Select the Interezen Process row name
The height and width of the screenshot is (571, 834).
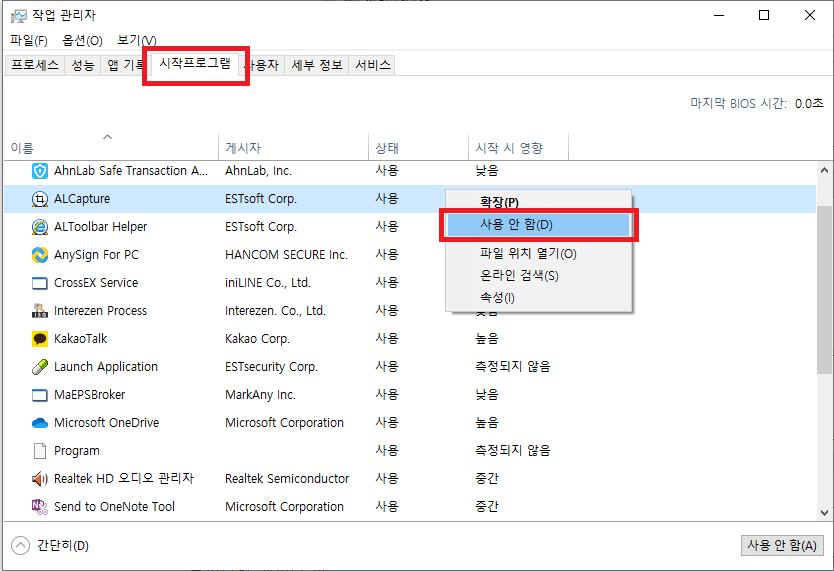[100, 311]
